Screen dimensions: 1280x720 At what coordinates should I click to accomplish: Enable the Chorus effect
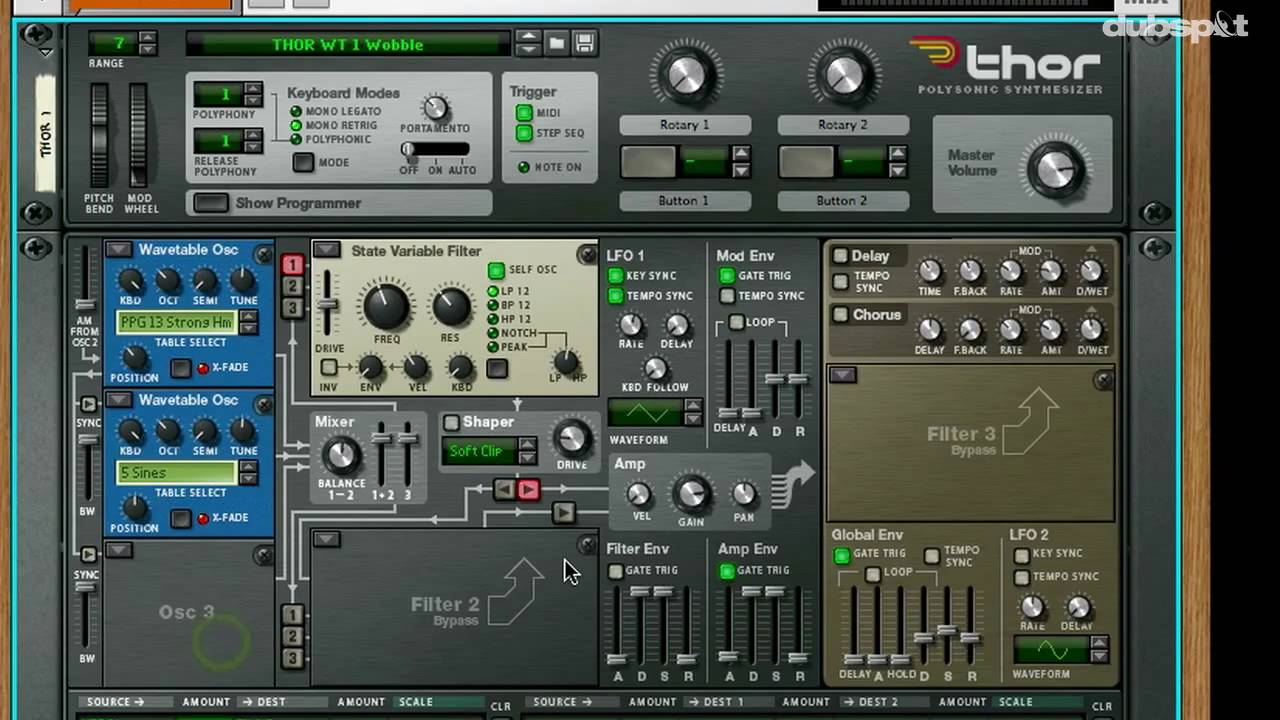841,315
